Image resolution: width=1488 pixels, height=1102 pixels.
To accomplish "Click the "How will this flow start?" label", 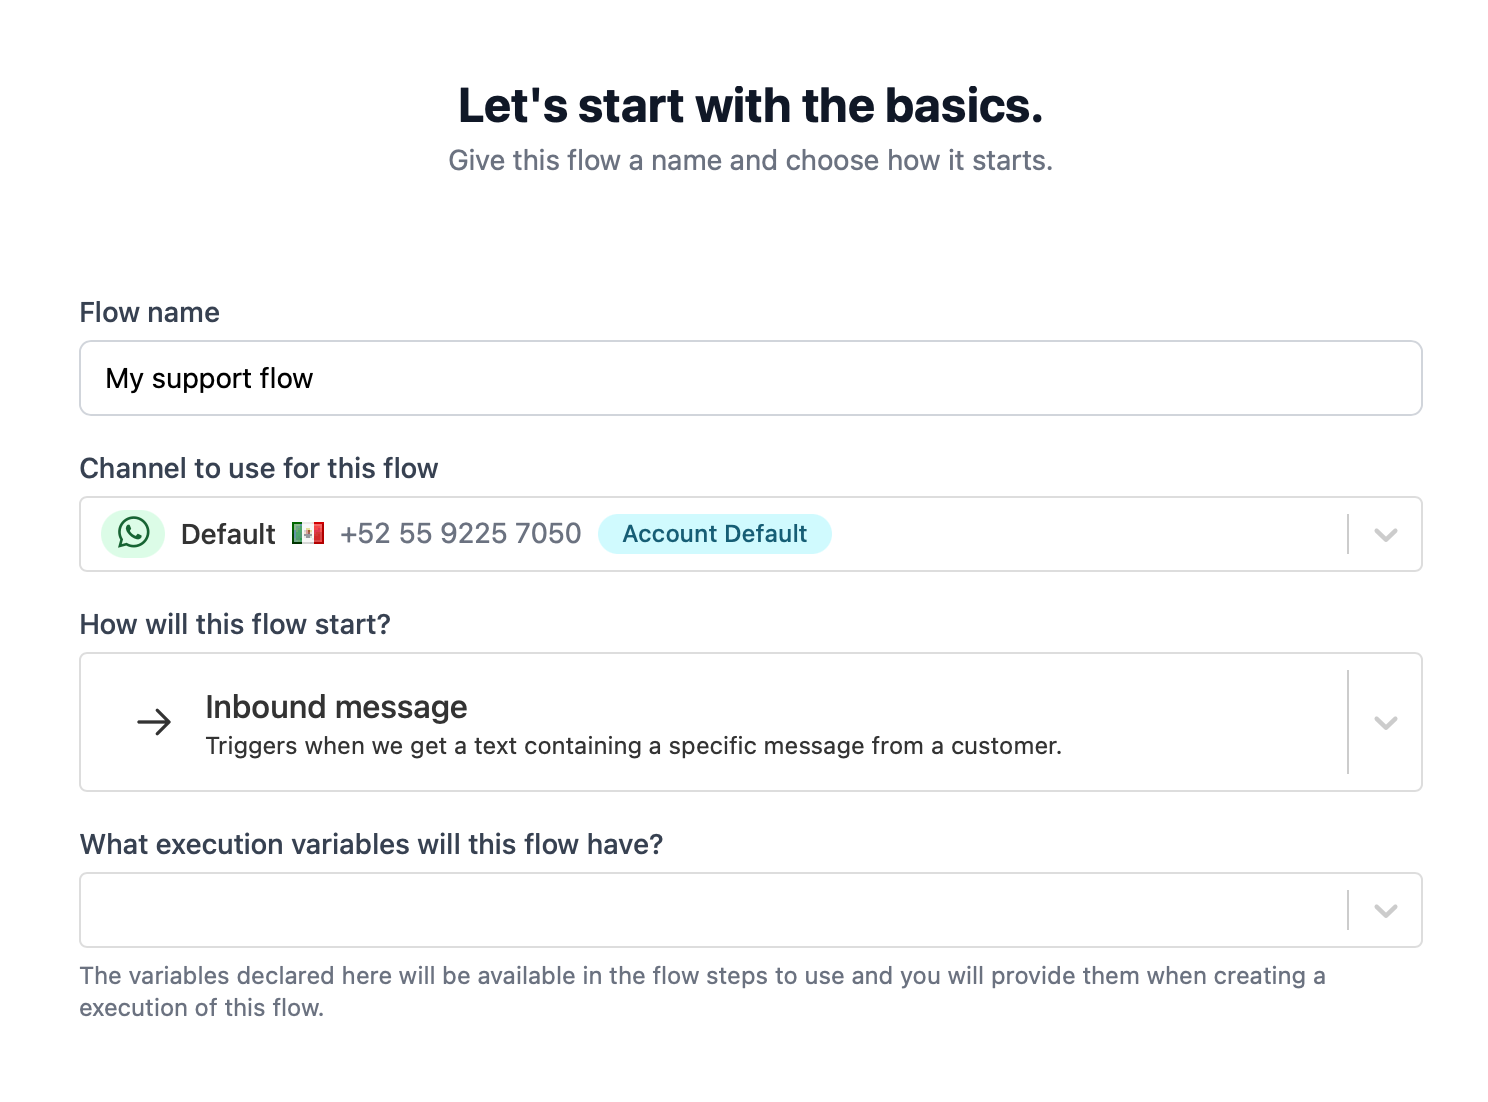I will pyautogui.click(x=235, y=624).
